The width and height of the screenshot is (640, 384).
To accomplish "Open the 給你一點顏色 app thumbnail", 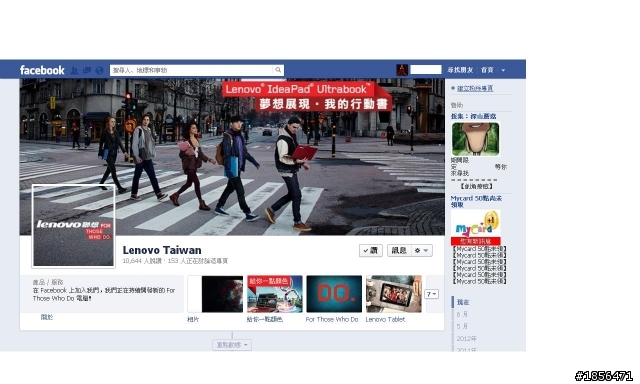I will 275,294.
